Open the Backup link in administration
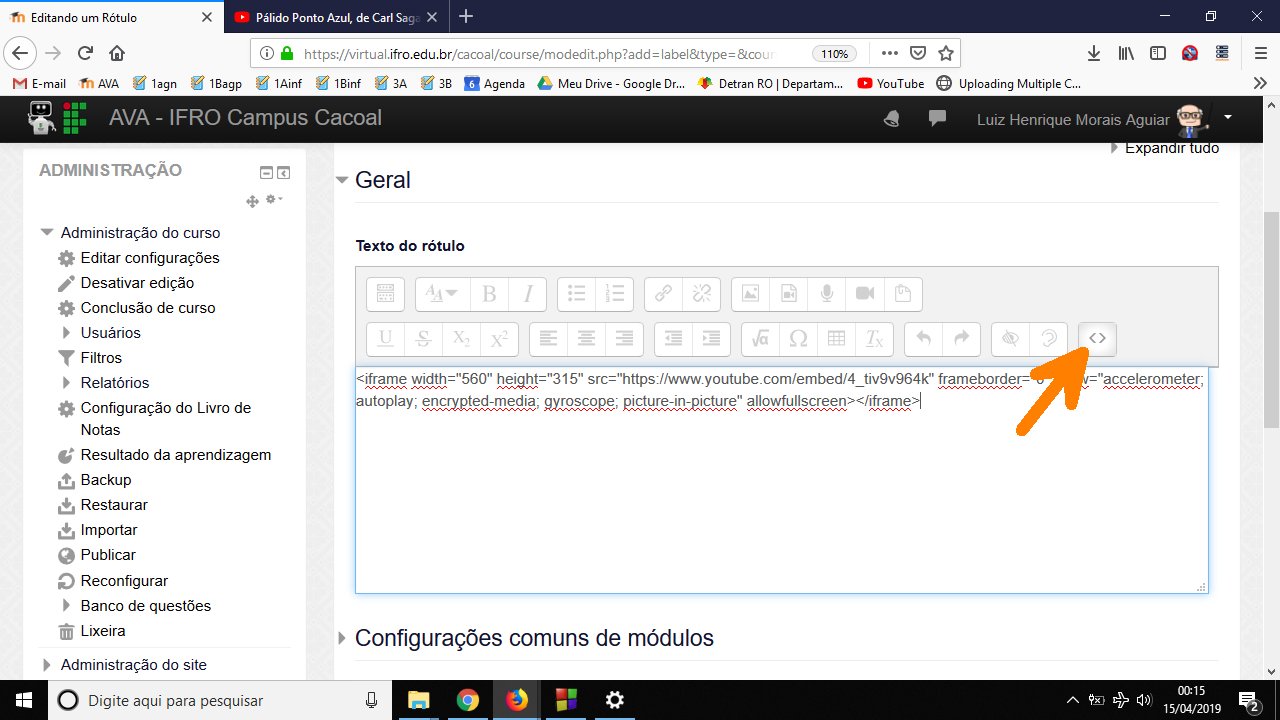 [x=105, y=480]
